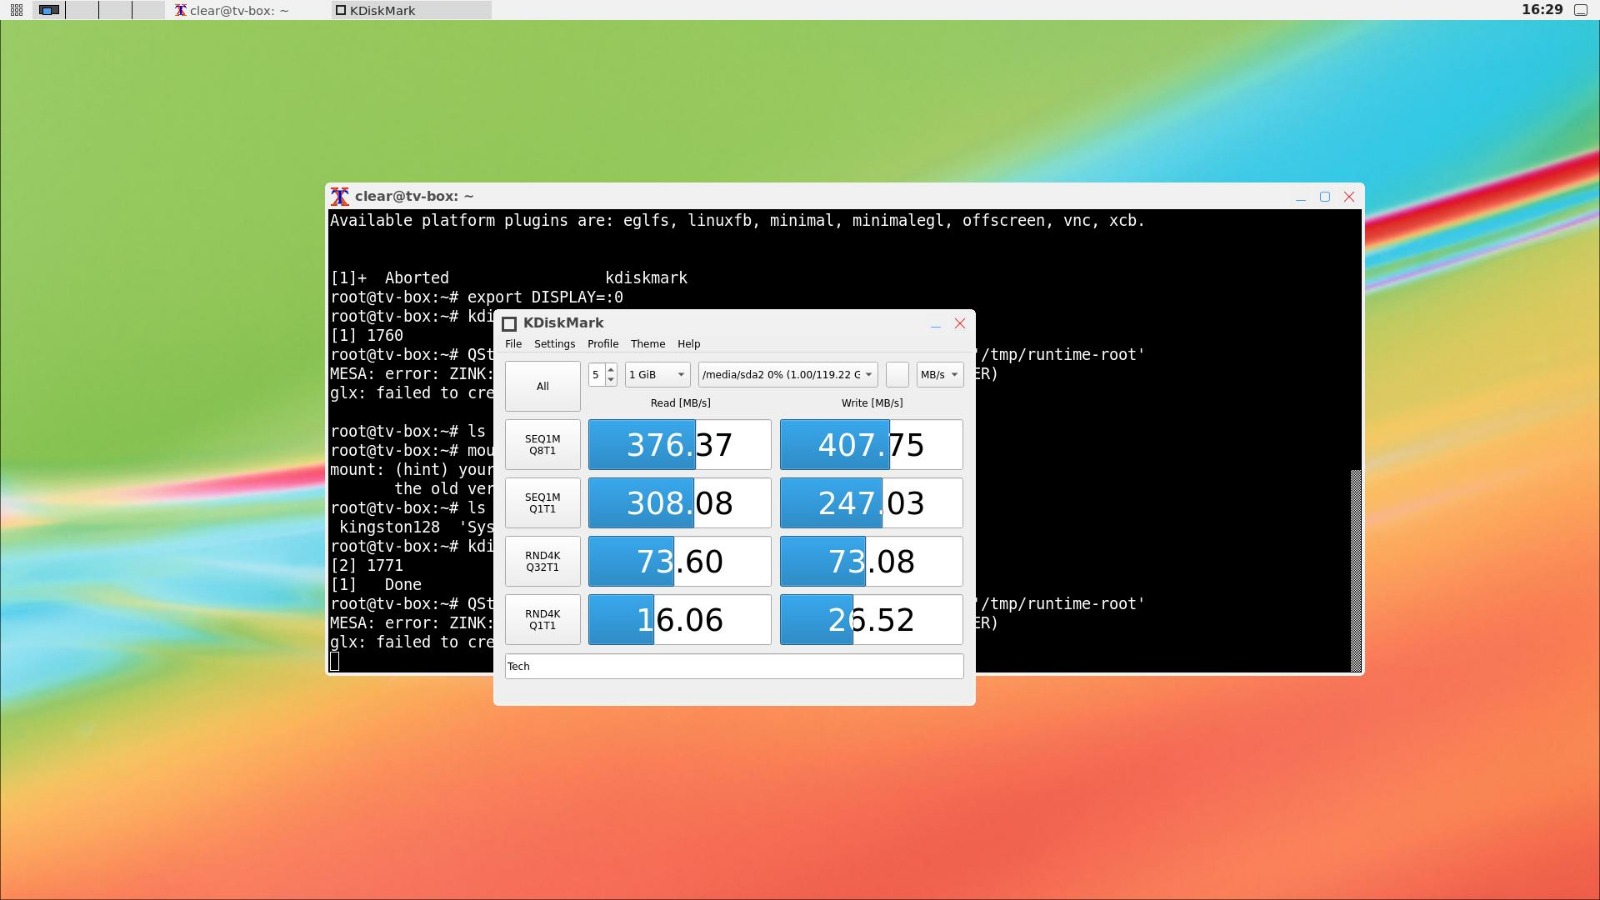Screen dimensions: 1600x900
Task: Close the KDiskMark window
Action: (960, 323)
